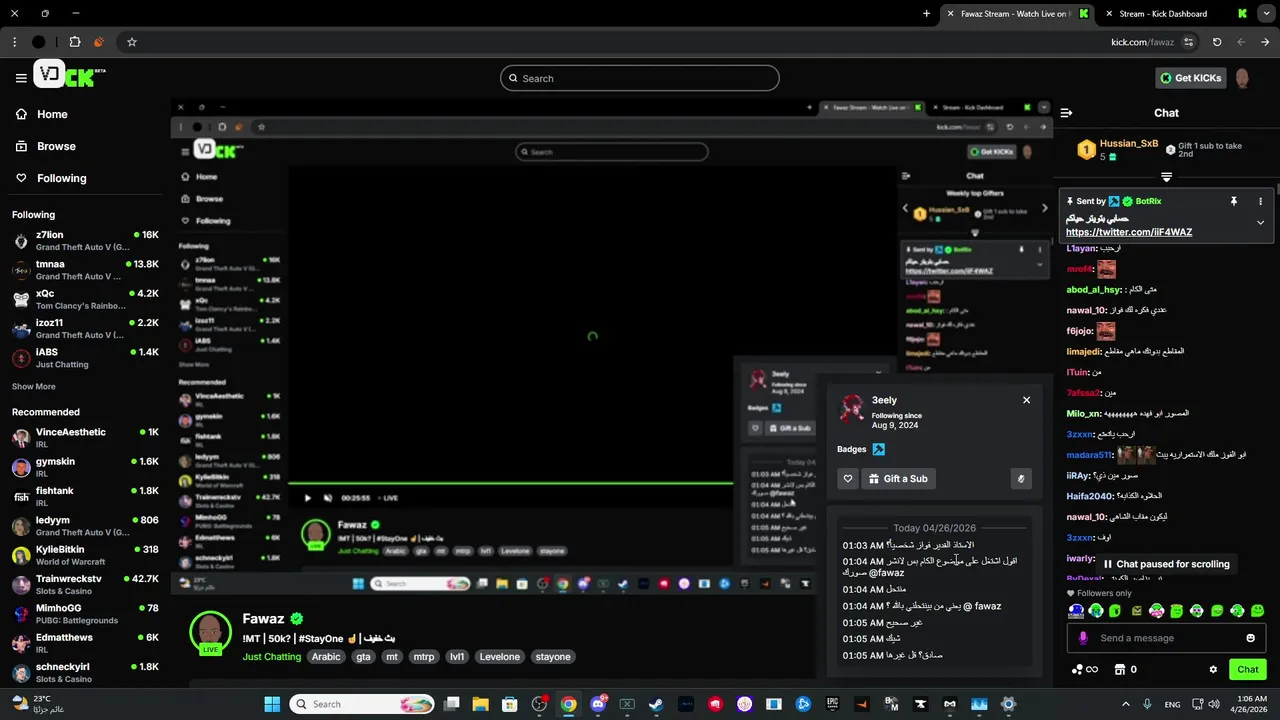The width and height of the screenshot is (1280, 720).
Task: Open Chrome from the taskbar
Action: [568, 704]
